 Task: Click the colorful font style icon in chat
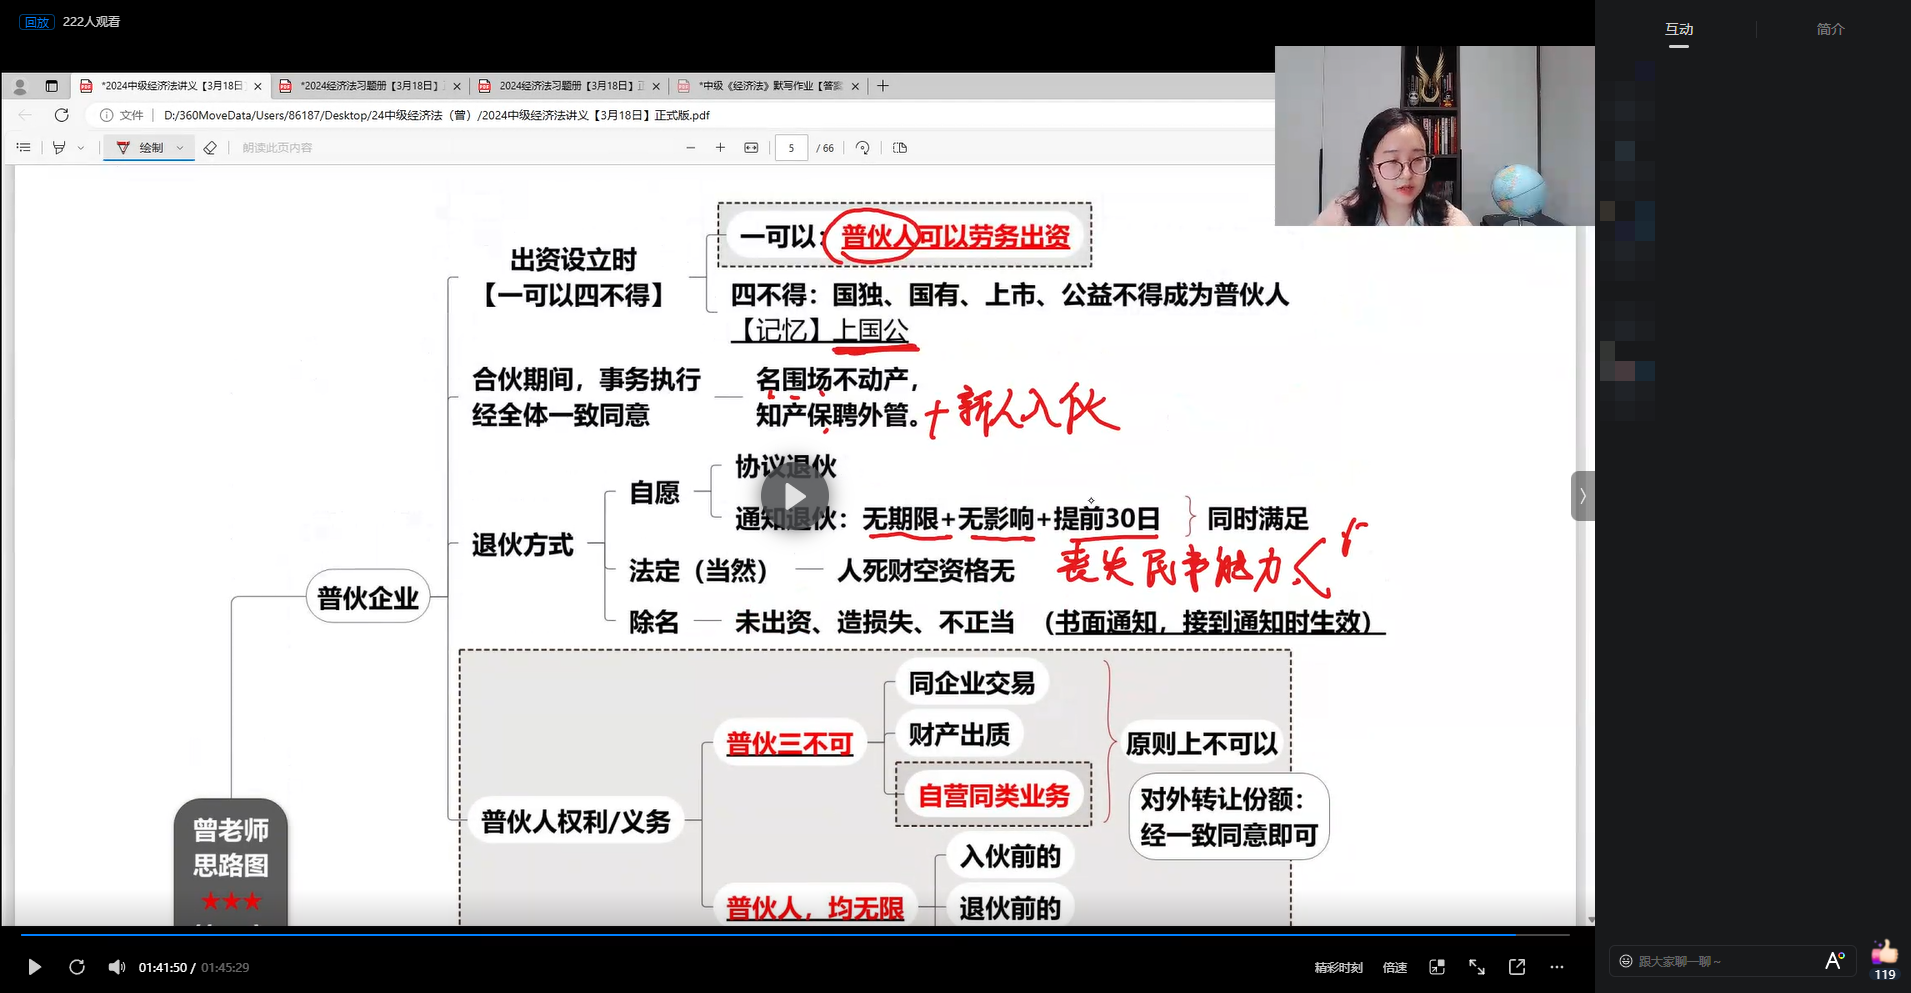pyautogui.click(x=1834, y=961)
